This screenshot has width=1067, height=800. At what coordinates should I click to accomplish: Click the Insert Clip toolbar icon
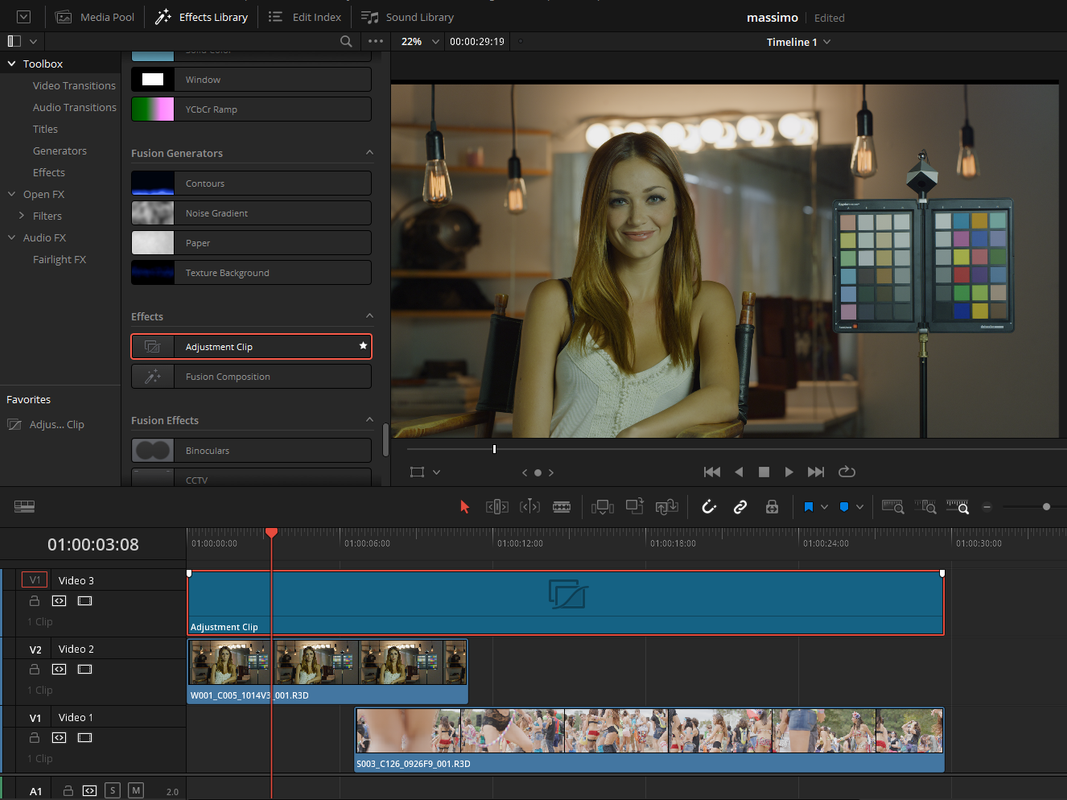click(602, 507)
